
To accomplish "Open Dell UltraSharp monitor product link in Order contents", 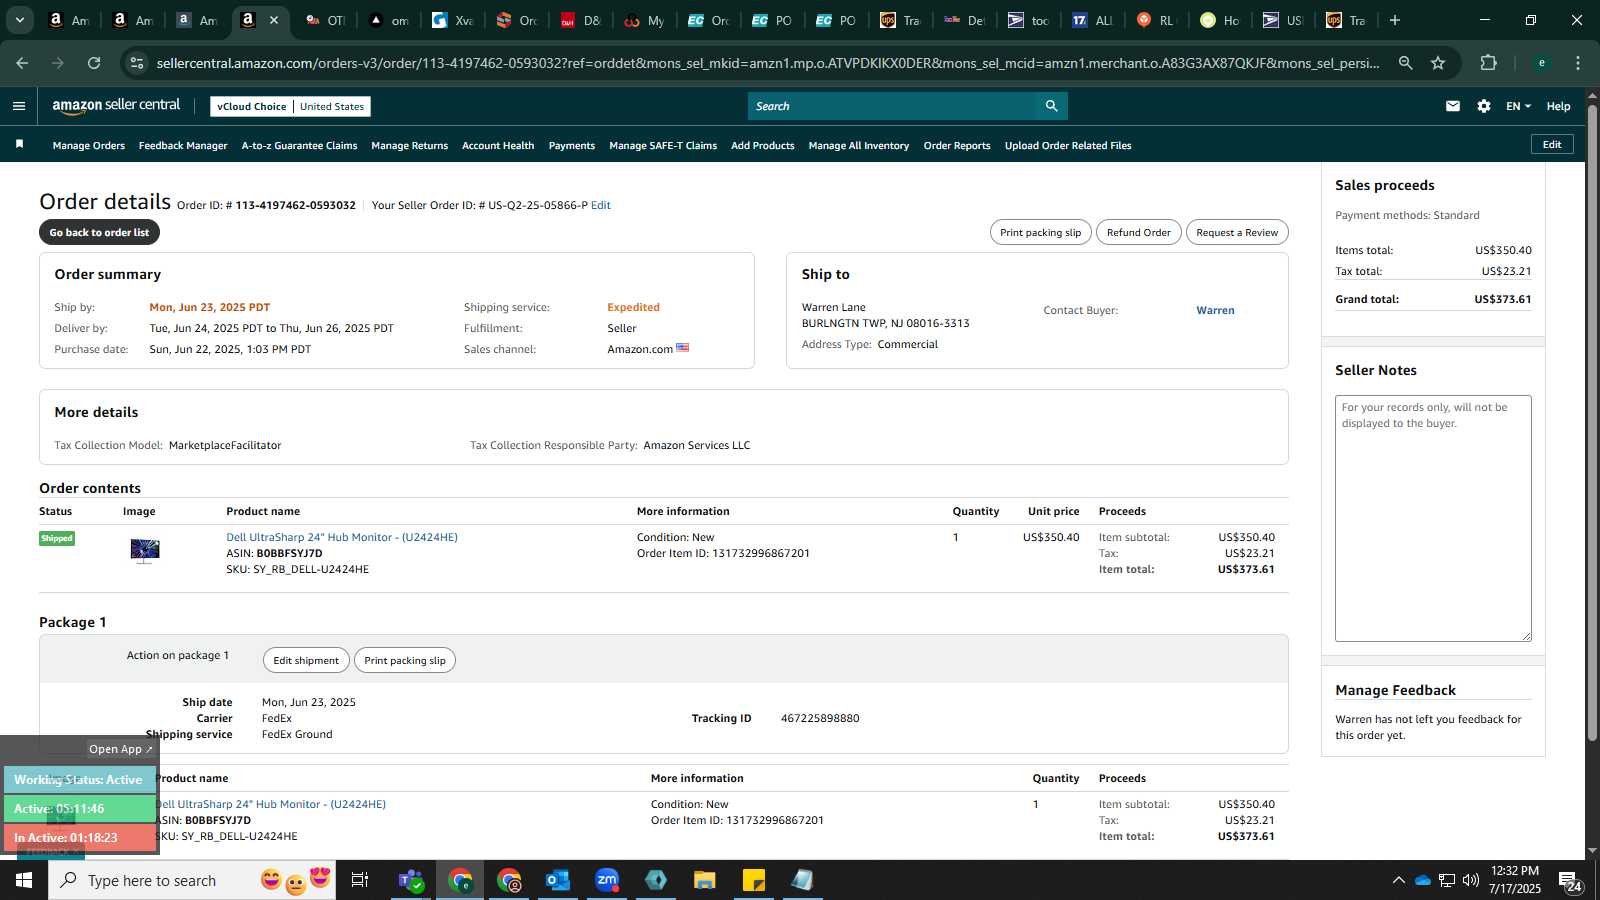I will [342, 537].
